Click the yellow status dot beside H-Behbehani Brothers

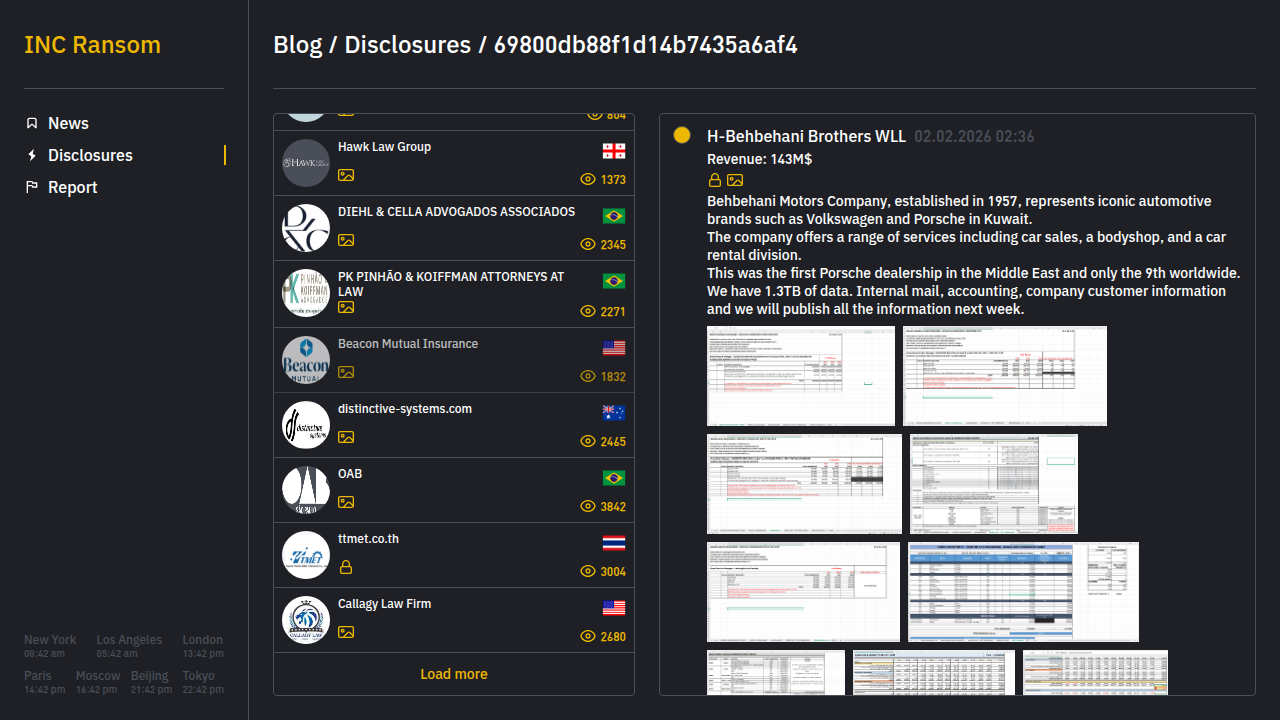(682, 135)
